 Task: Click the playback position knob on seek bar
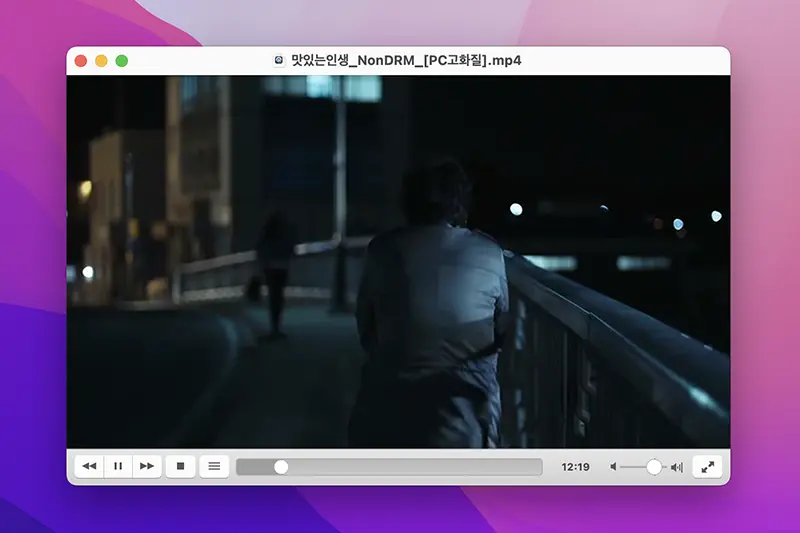tap(281, 467)
